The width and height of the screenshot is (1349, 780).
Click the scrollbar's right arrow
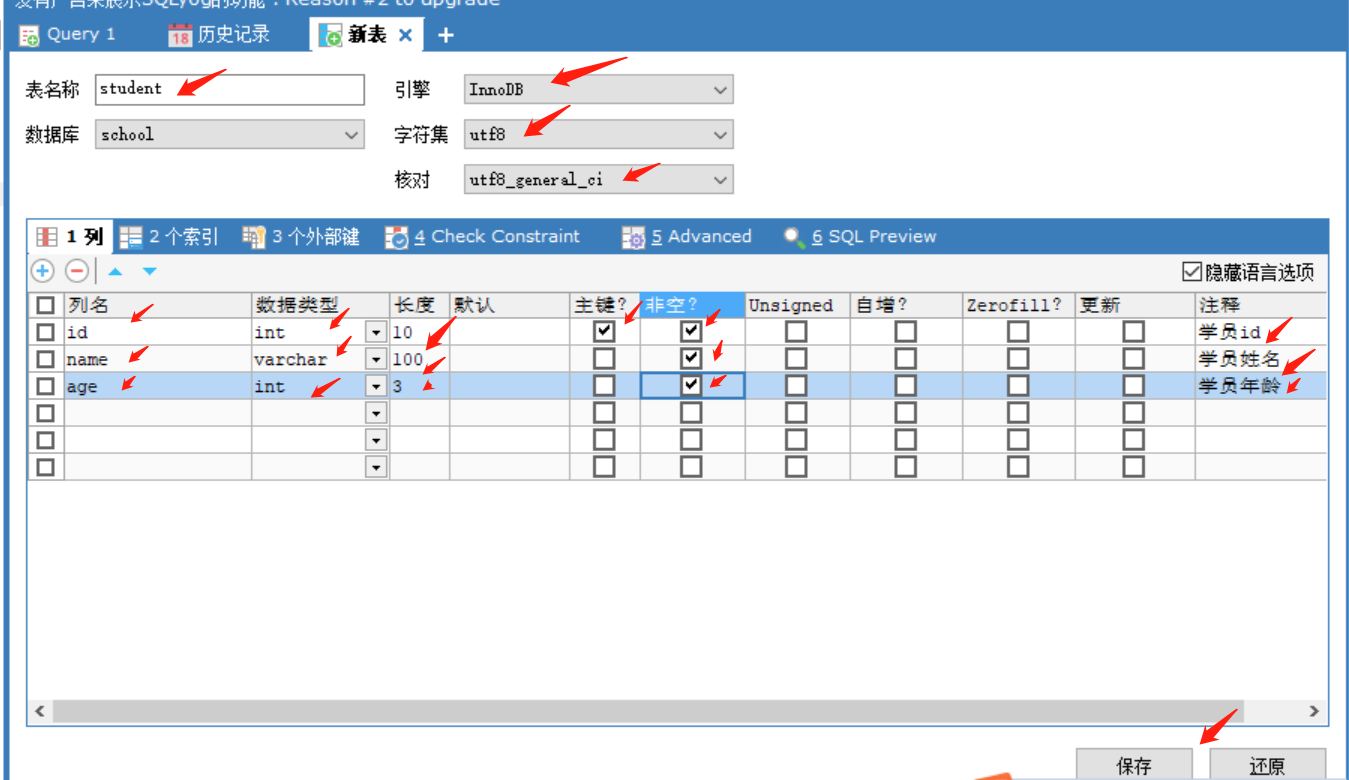pyautogui.click(x=1314, y=711)
